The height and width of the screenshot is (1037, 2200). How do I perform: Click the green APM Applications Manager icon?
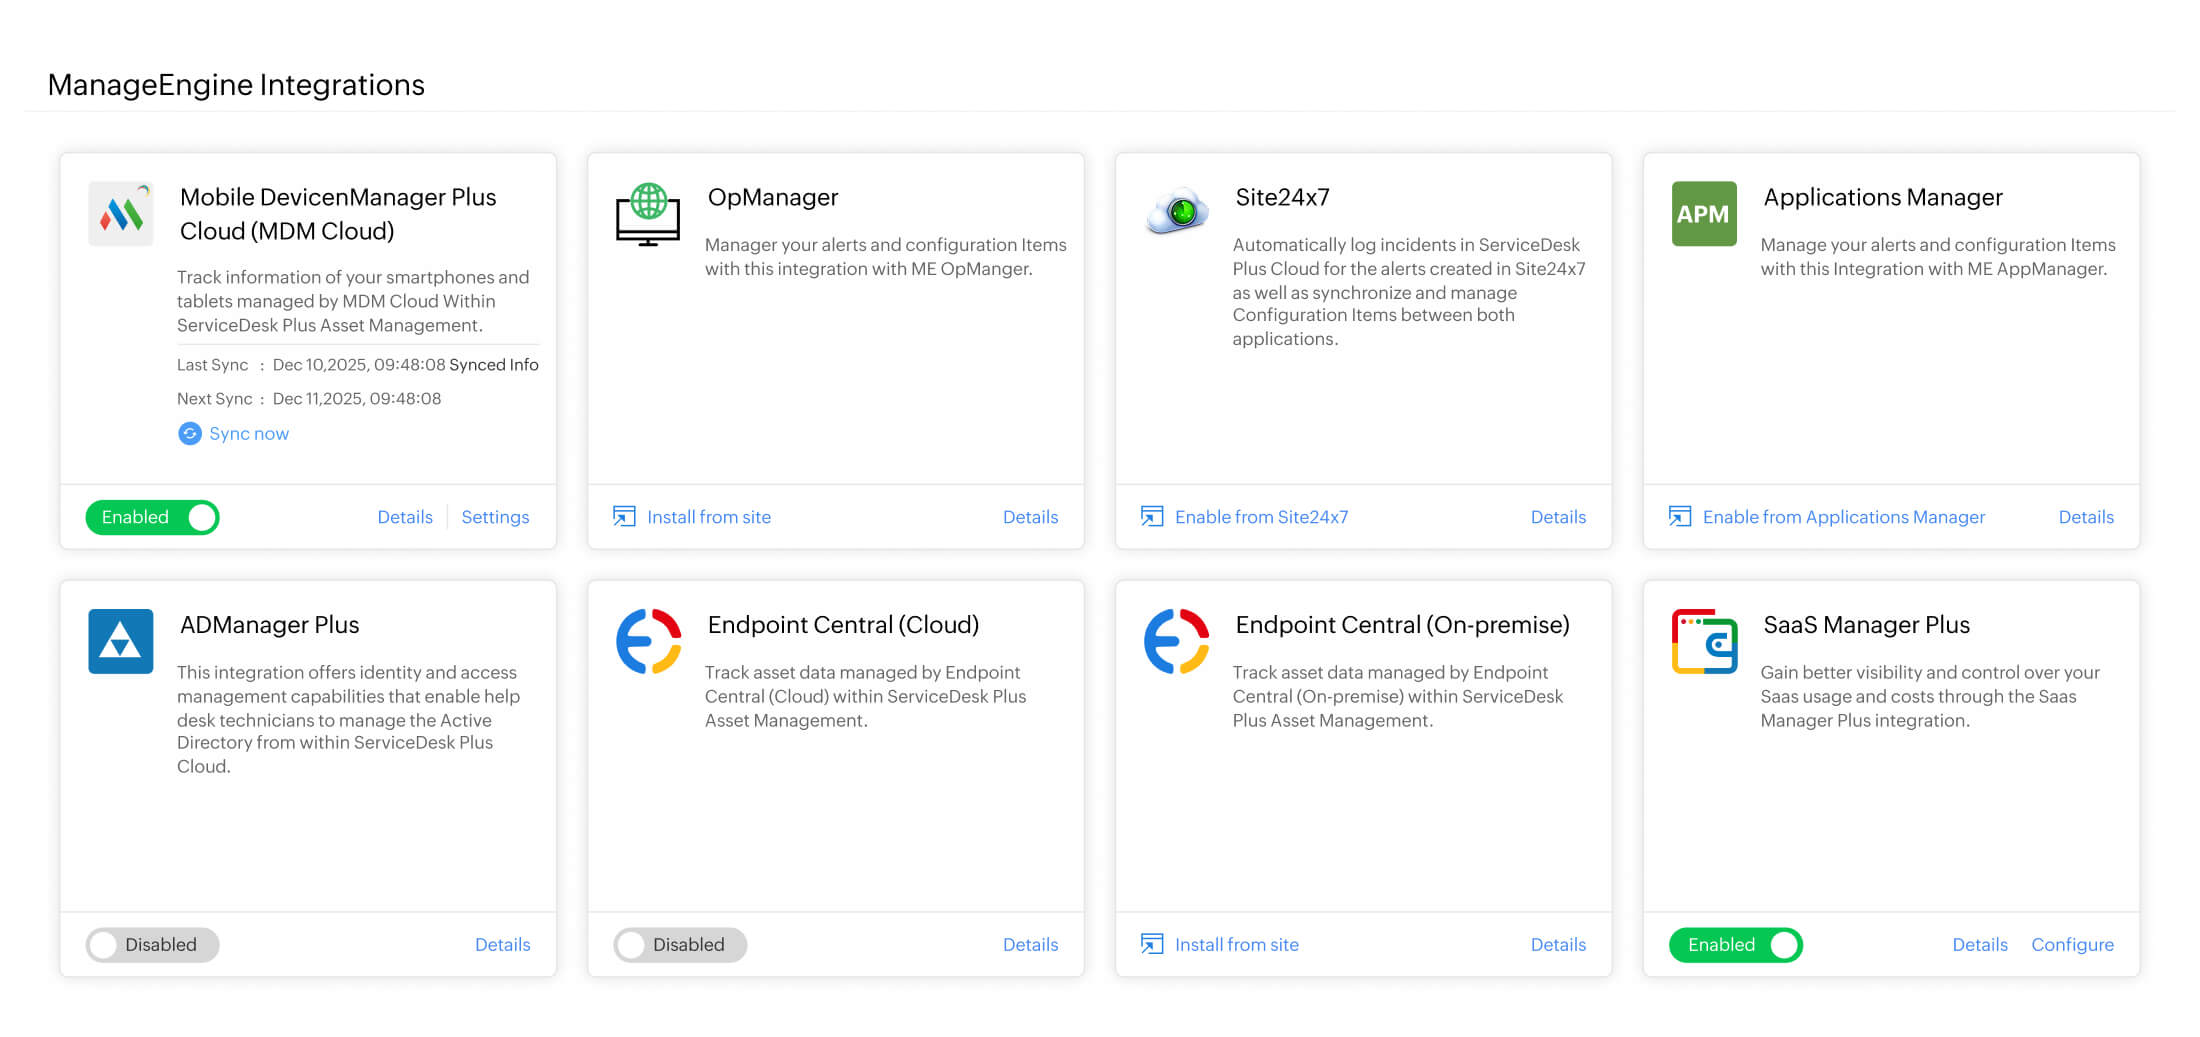[x=1704, y=213]
